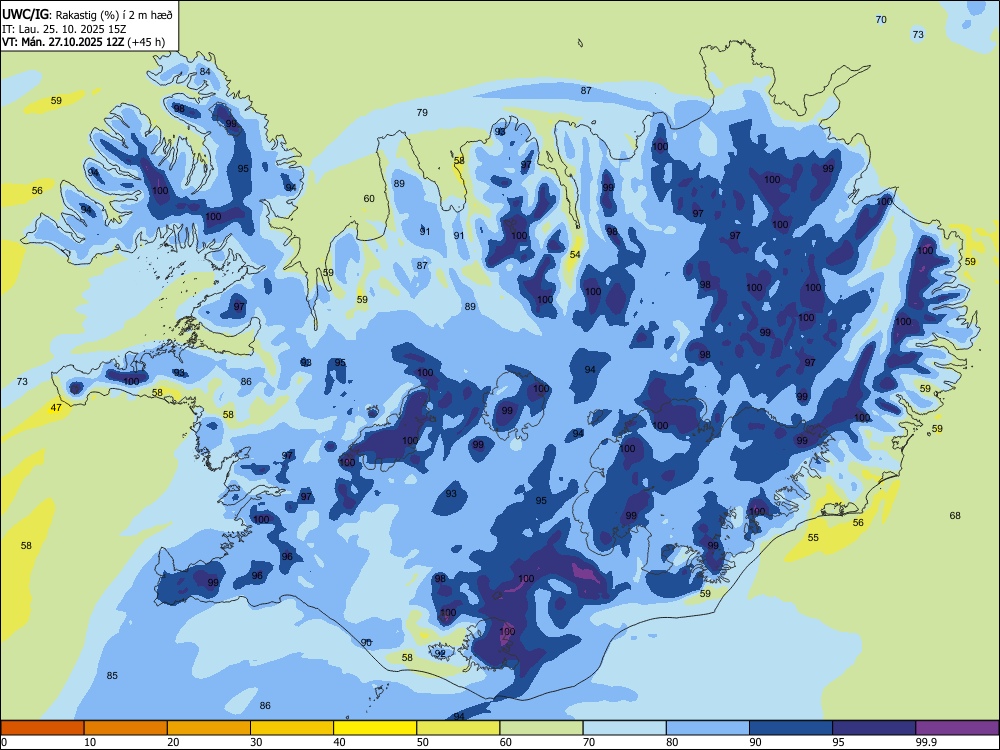Click the map value 47 near Snæfellsnes
The image size is (1000, 750).
tap(56, 408)
